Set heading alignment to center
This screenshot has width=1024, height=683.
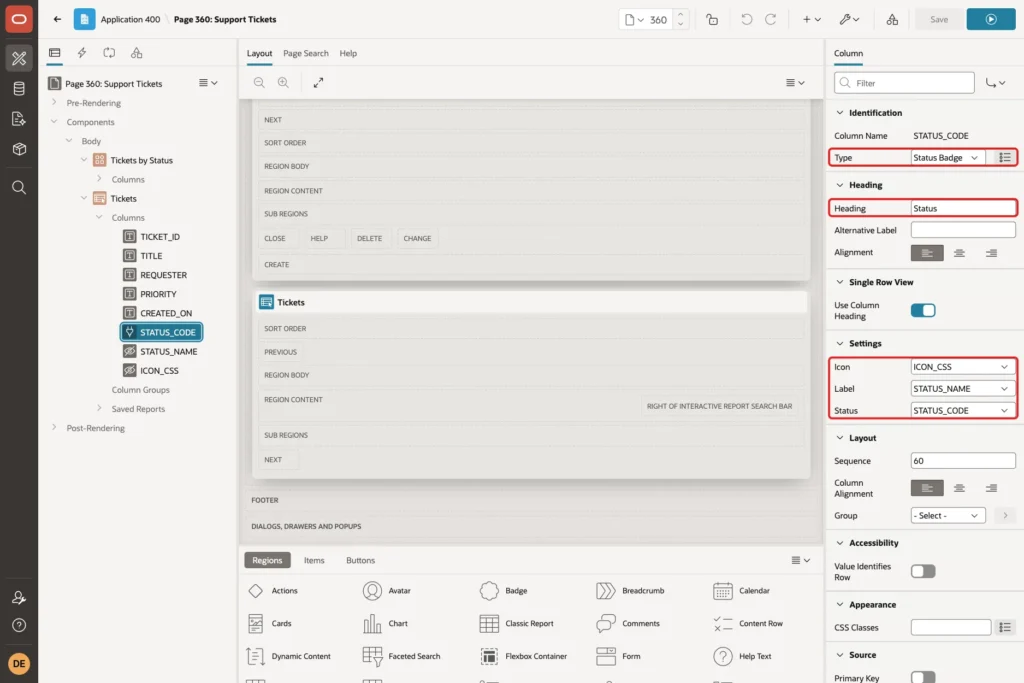tap(959, 253)
